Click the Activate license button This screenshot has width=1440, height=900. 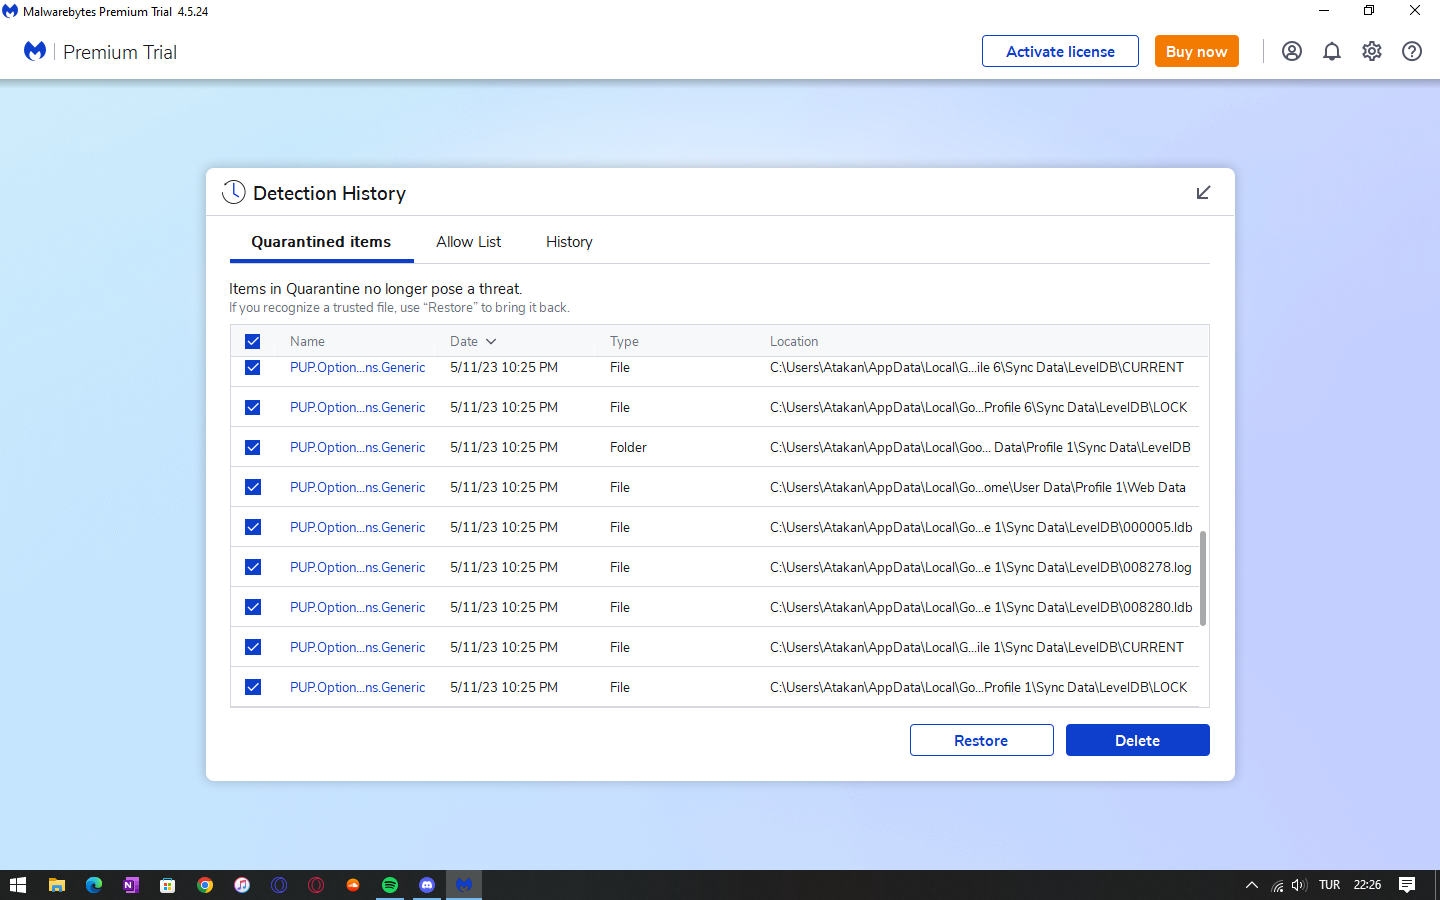click(1059, 51)
